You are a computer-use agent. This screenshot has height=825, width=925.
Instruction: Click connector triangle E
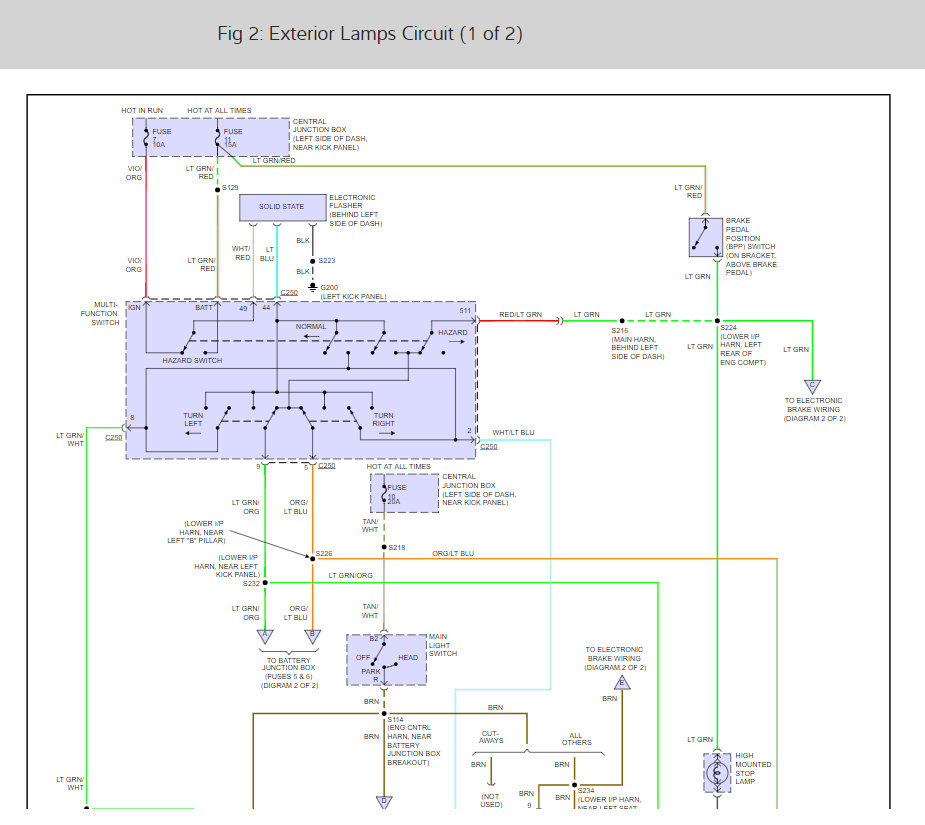pyautogui.click(x=622, y=683)
